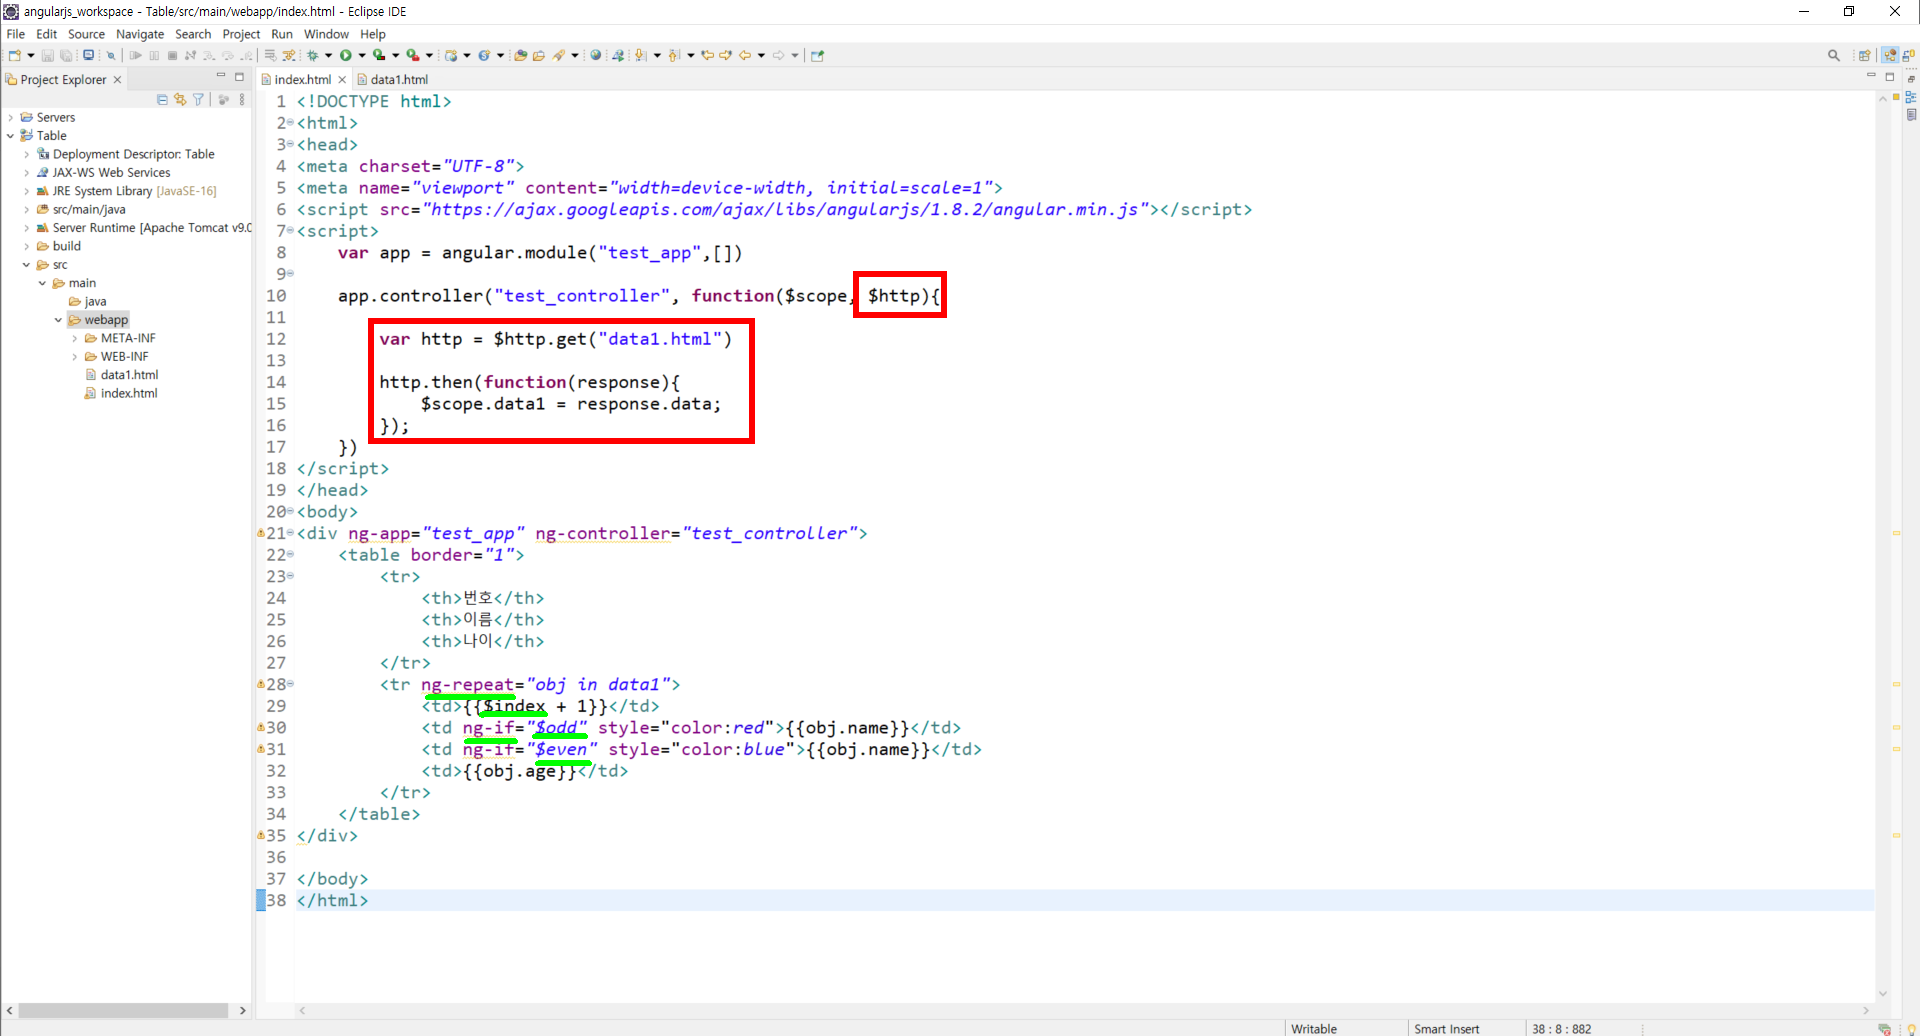Click the Smart Insert status field

[1446, 1028]
